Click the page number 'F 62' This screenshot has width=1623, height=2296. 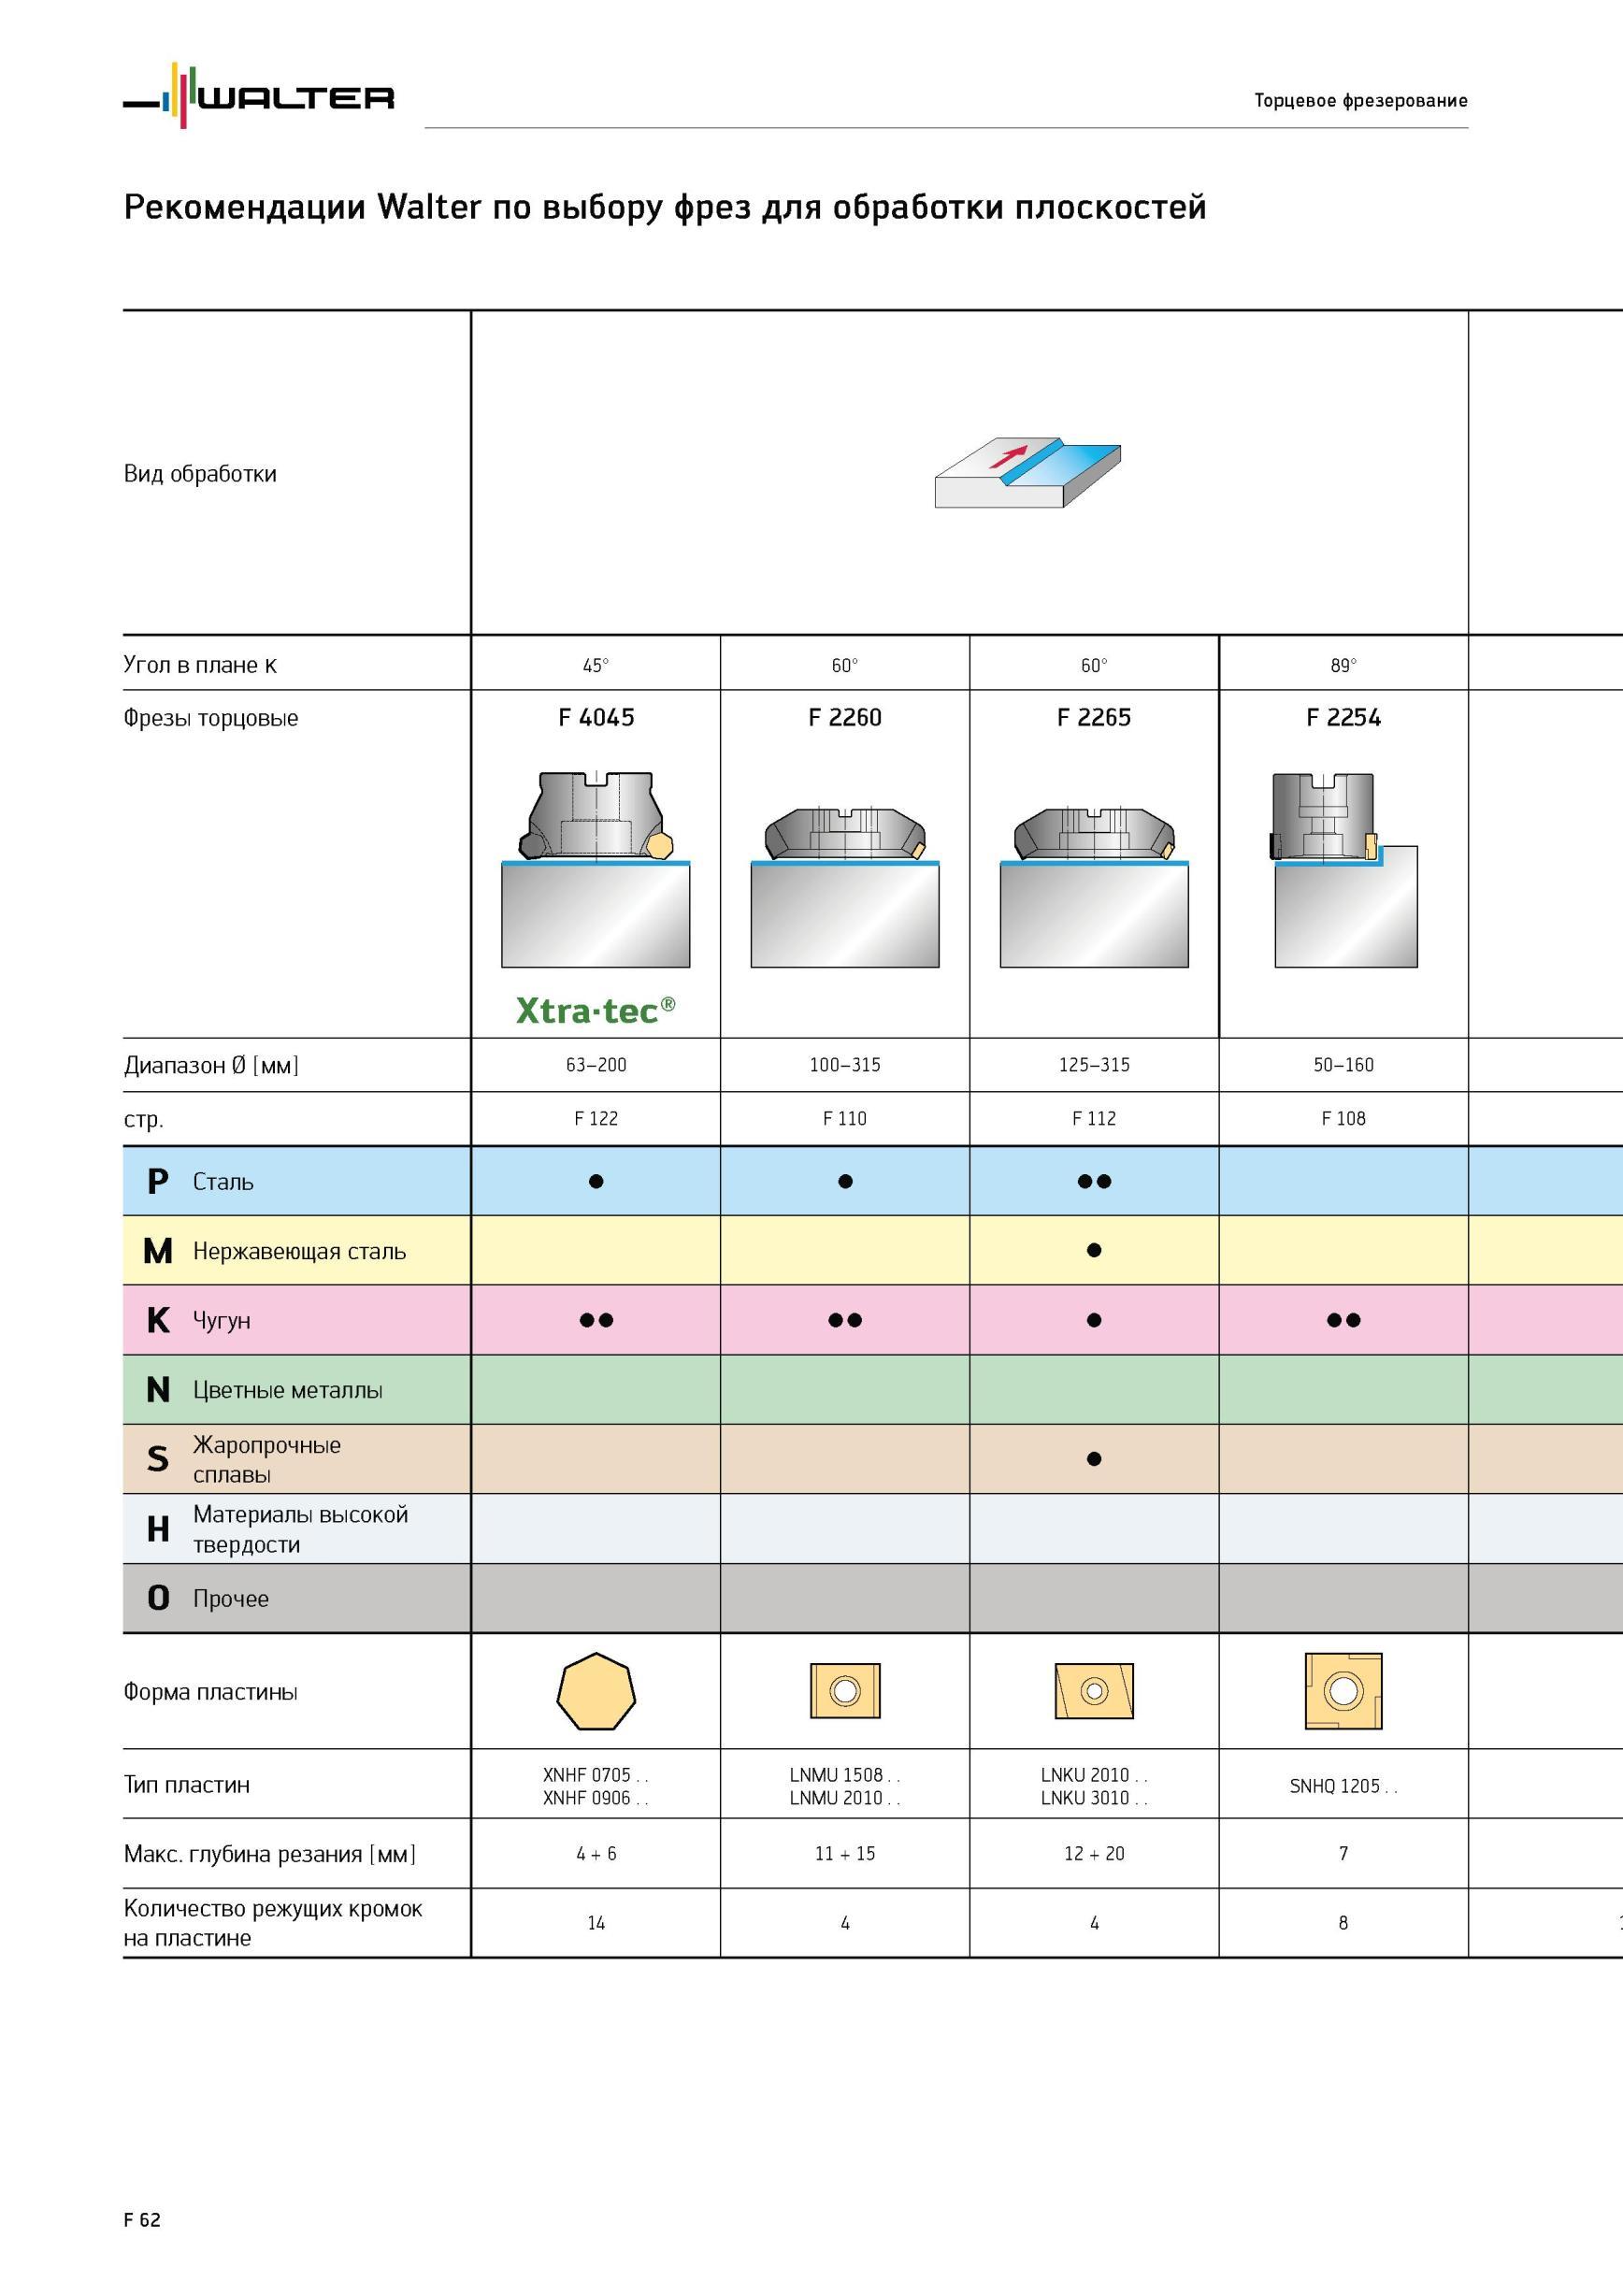click(142, 2220)
